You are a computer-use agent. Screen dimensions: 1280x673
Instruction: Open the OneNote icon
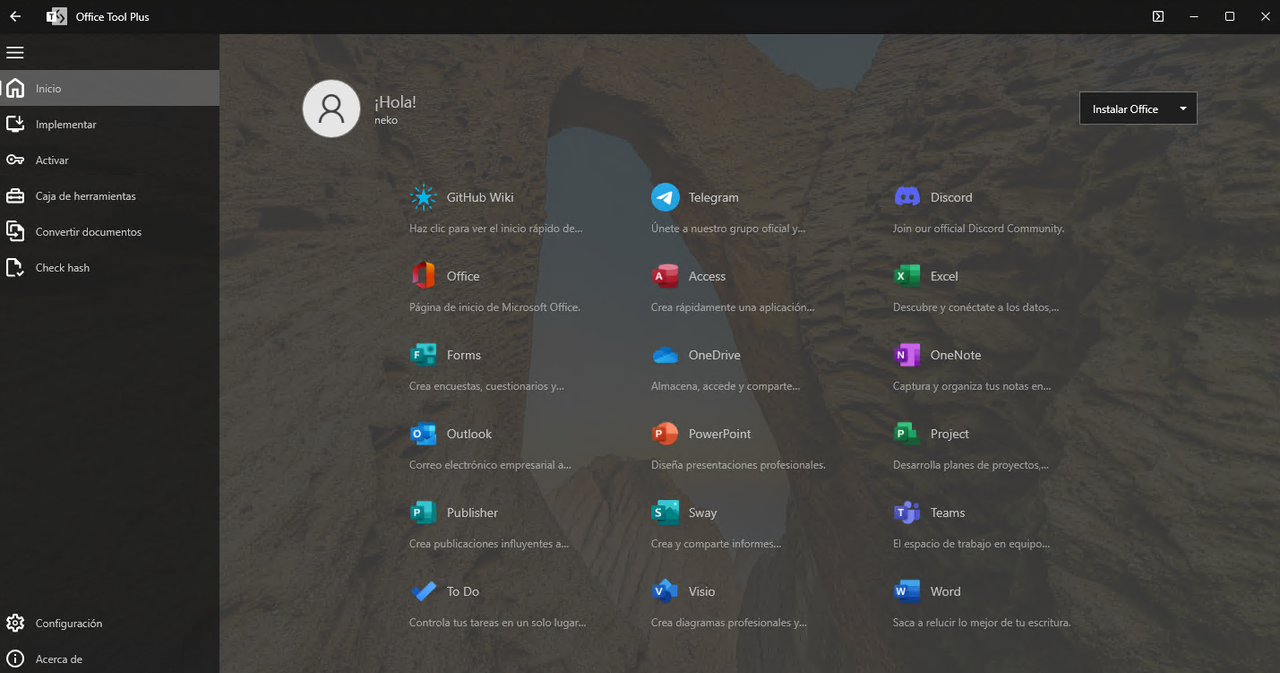pos(907,354)
